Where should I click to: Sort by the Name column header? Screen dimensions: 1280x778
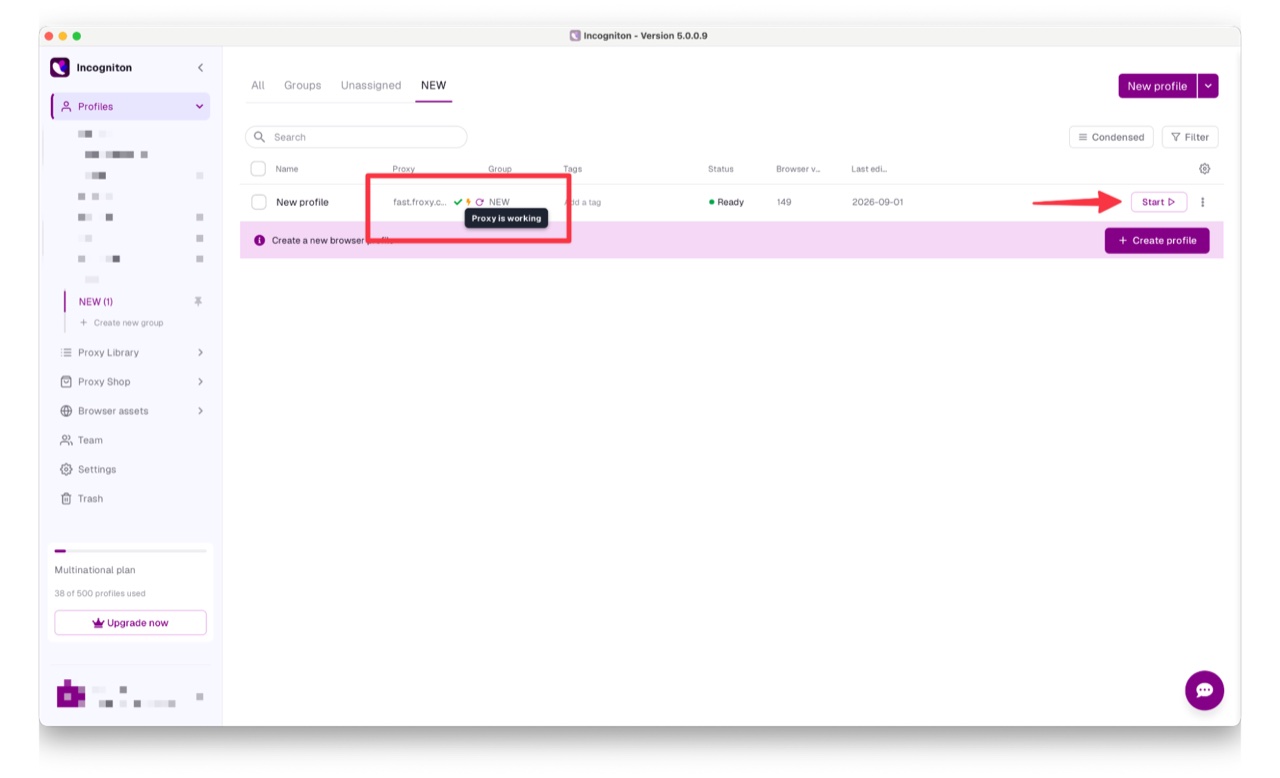(287, 169)
